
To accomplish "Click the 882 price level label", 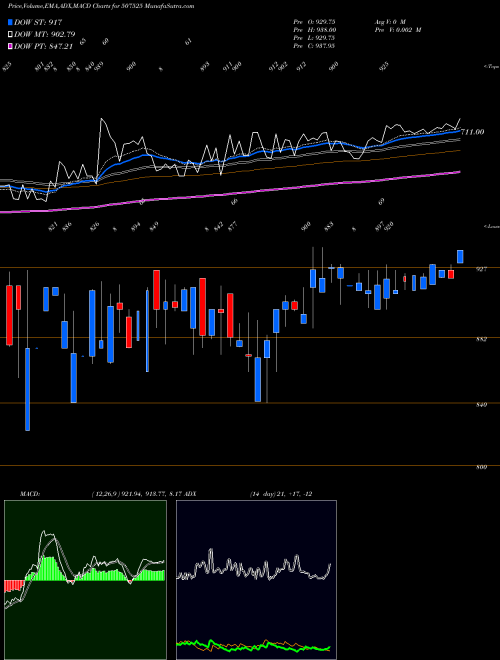I will (481, 339).
